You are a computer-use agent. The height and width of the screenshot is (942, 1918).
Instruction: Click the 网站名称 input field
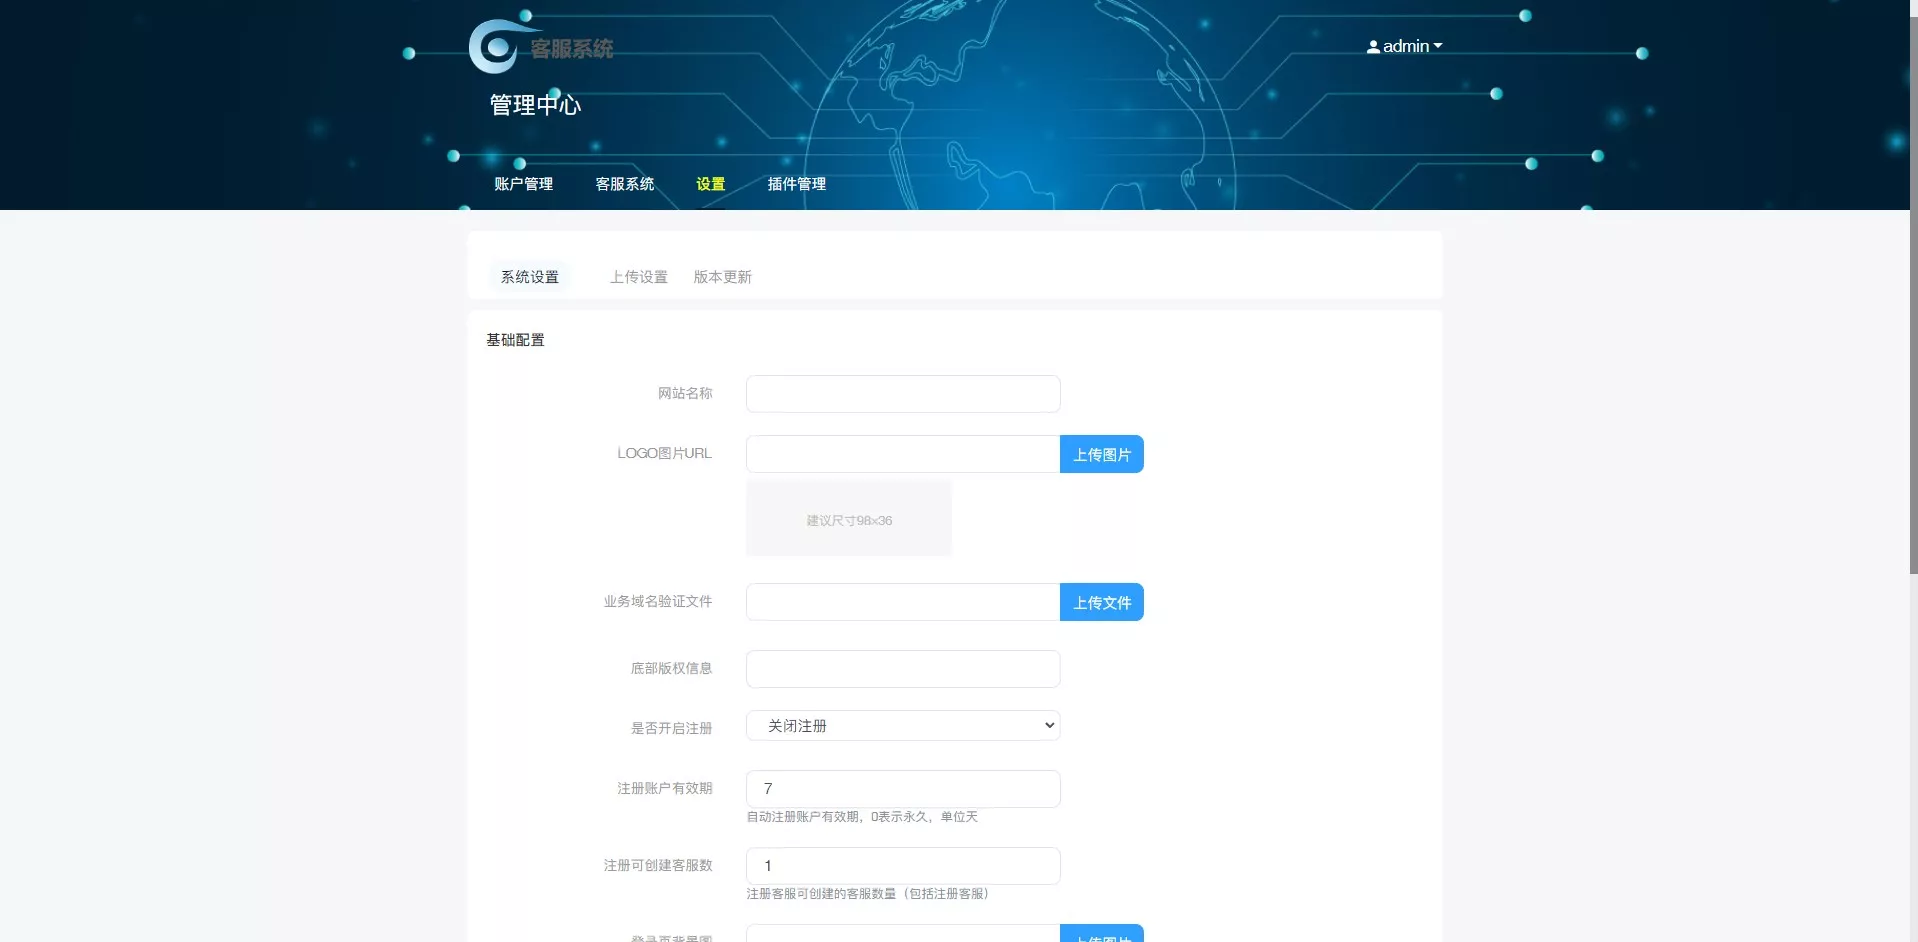click(x=901, y=393)
